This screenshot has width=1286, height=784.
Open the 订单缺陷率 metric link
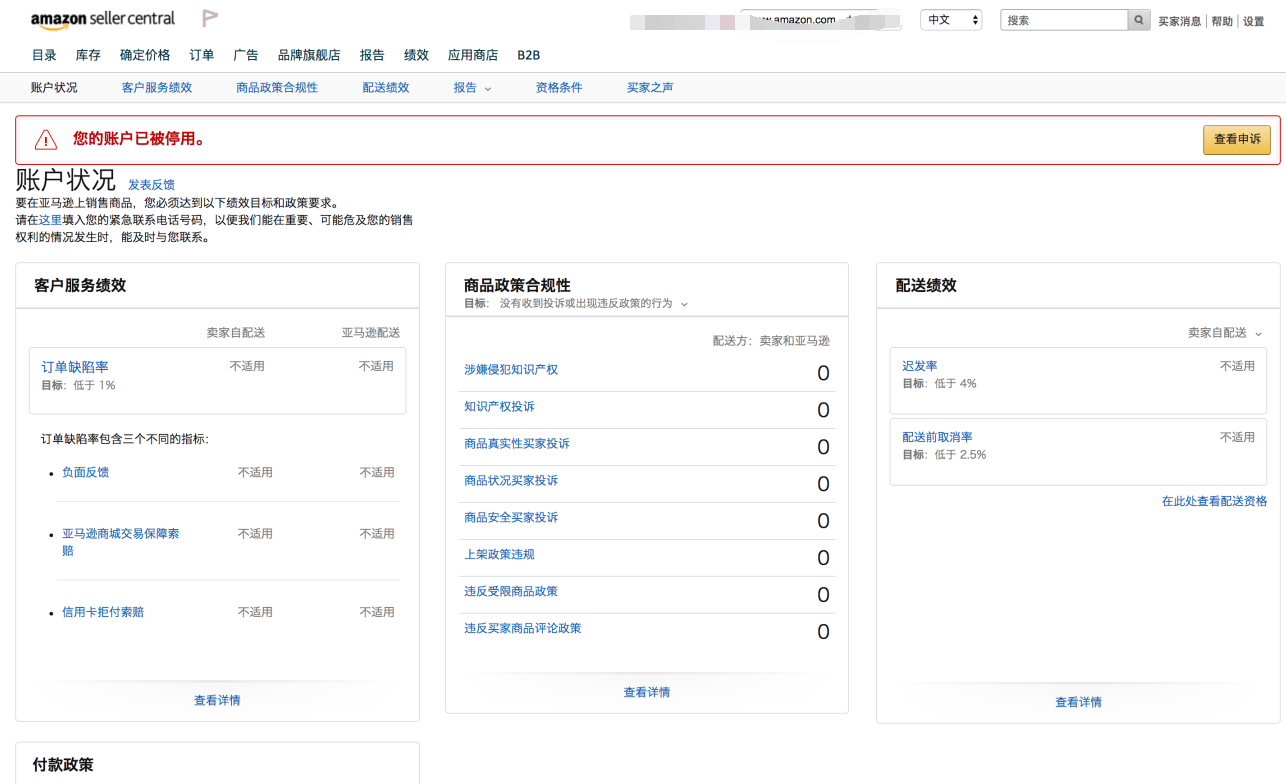pos(75,367)
